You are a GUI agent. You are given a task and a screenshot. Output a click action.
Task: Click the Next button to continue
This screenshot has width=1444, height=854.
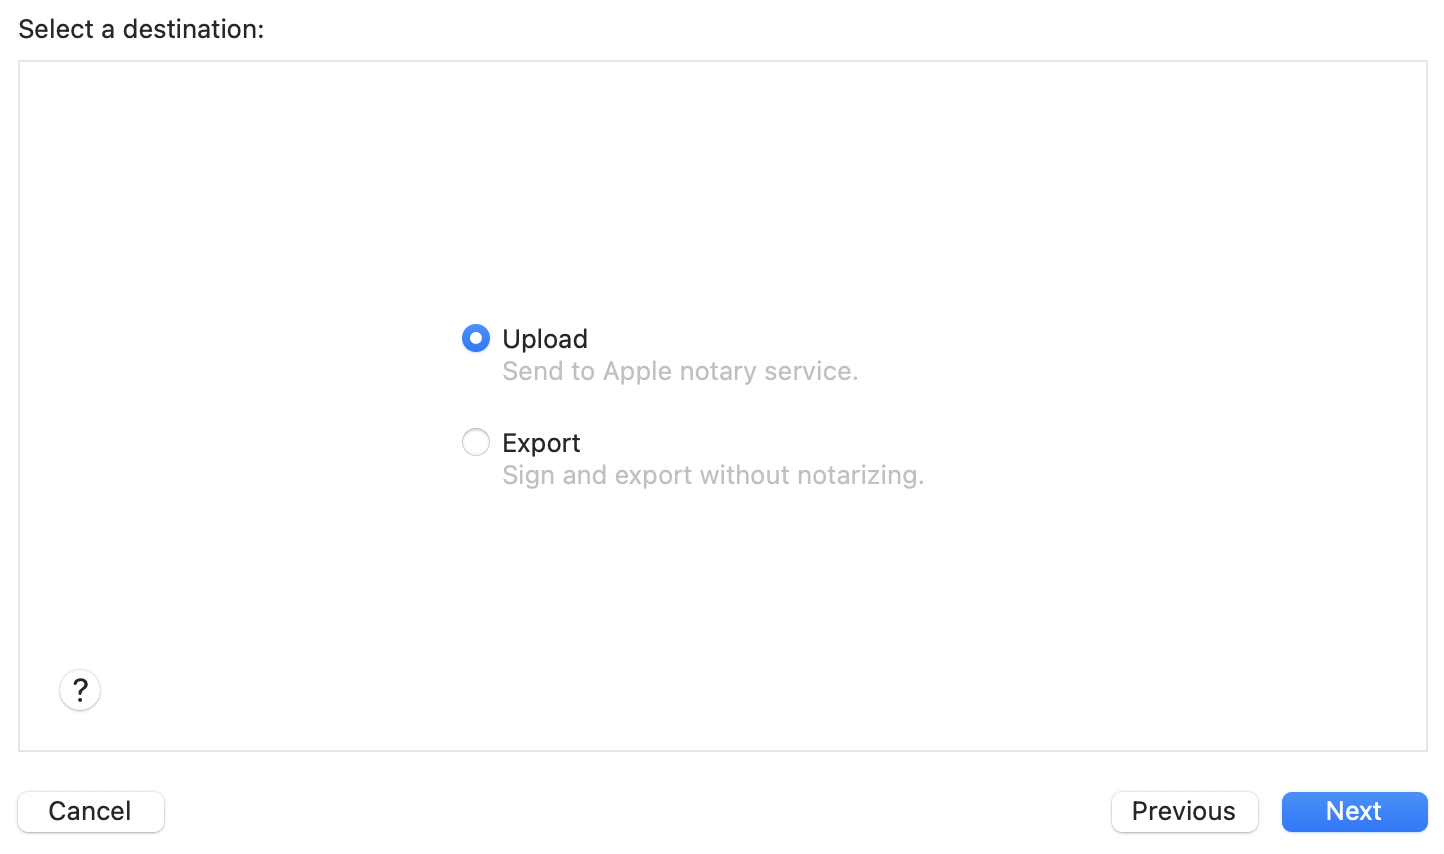(x=1354, y=811)
